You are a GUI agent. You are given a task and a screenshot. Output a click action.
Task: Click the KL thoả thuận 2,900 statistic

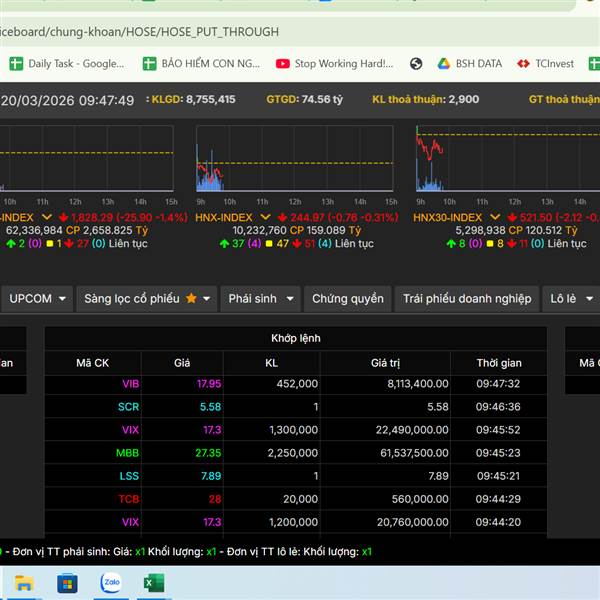point(426,99)
